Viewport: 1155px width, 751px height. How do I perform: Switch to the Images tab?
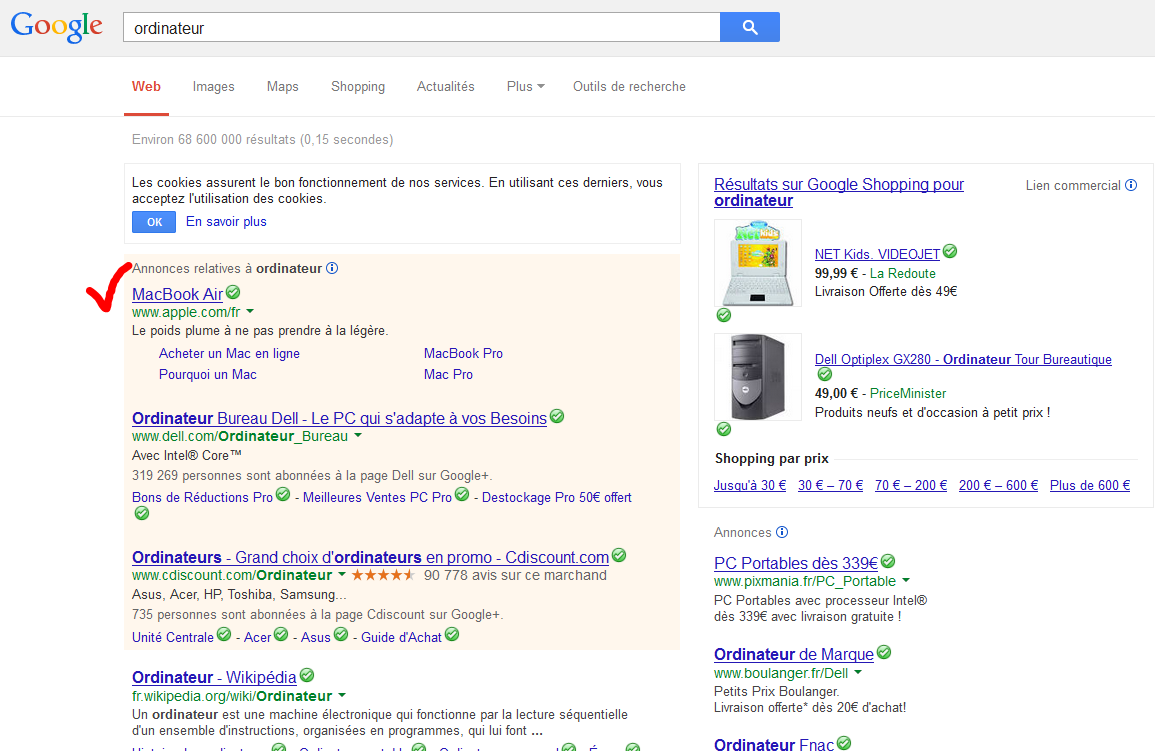pyautogui.click(x=213, y=87)
